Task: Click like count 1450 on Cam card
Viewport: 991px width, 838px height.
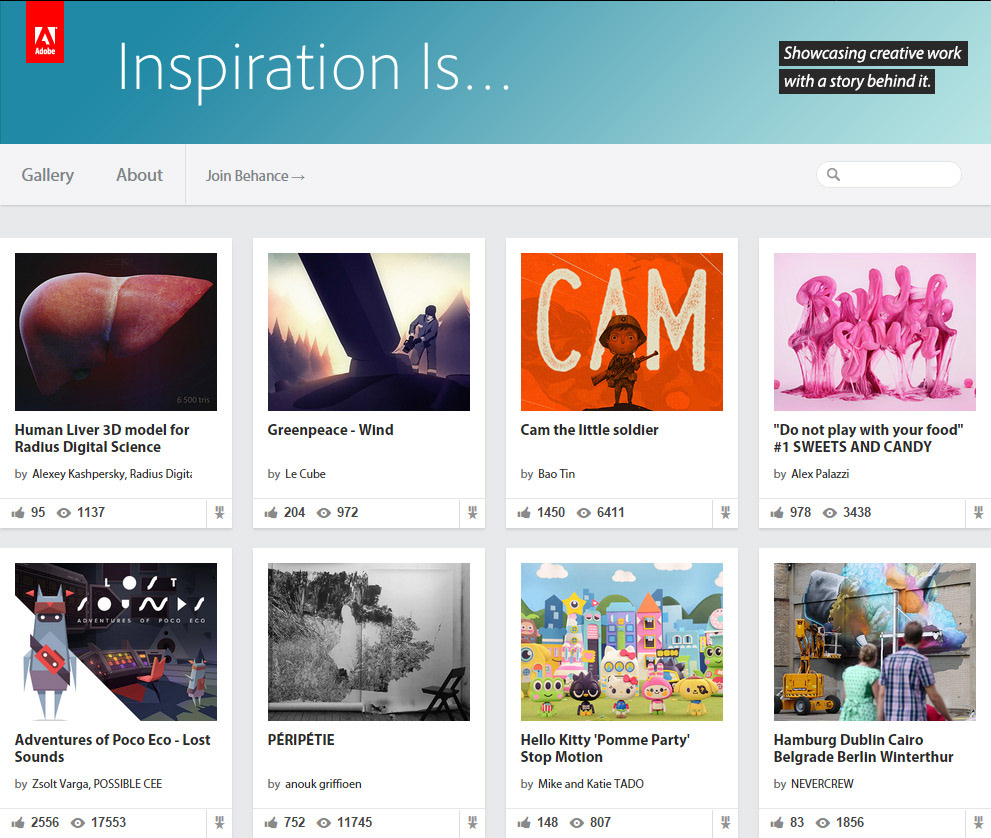Action: point(550,513)
